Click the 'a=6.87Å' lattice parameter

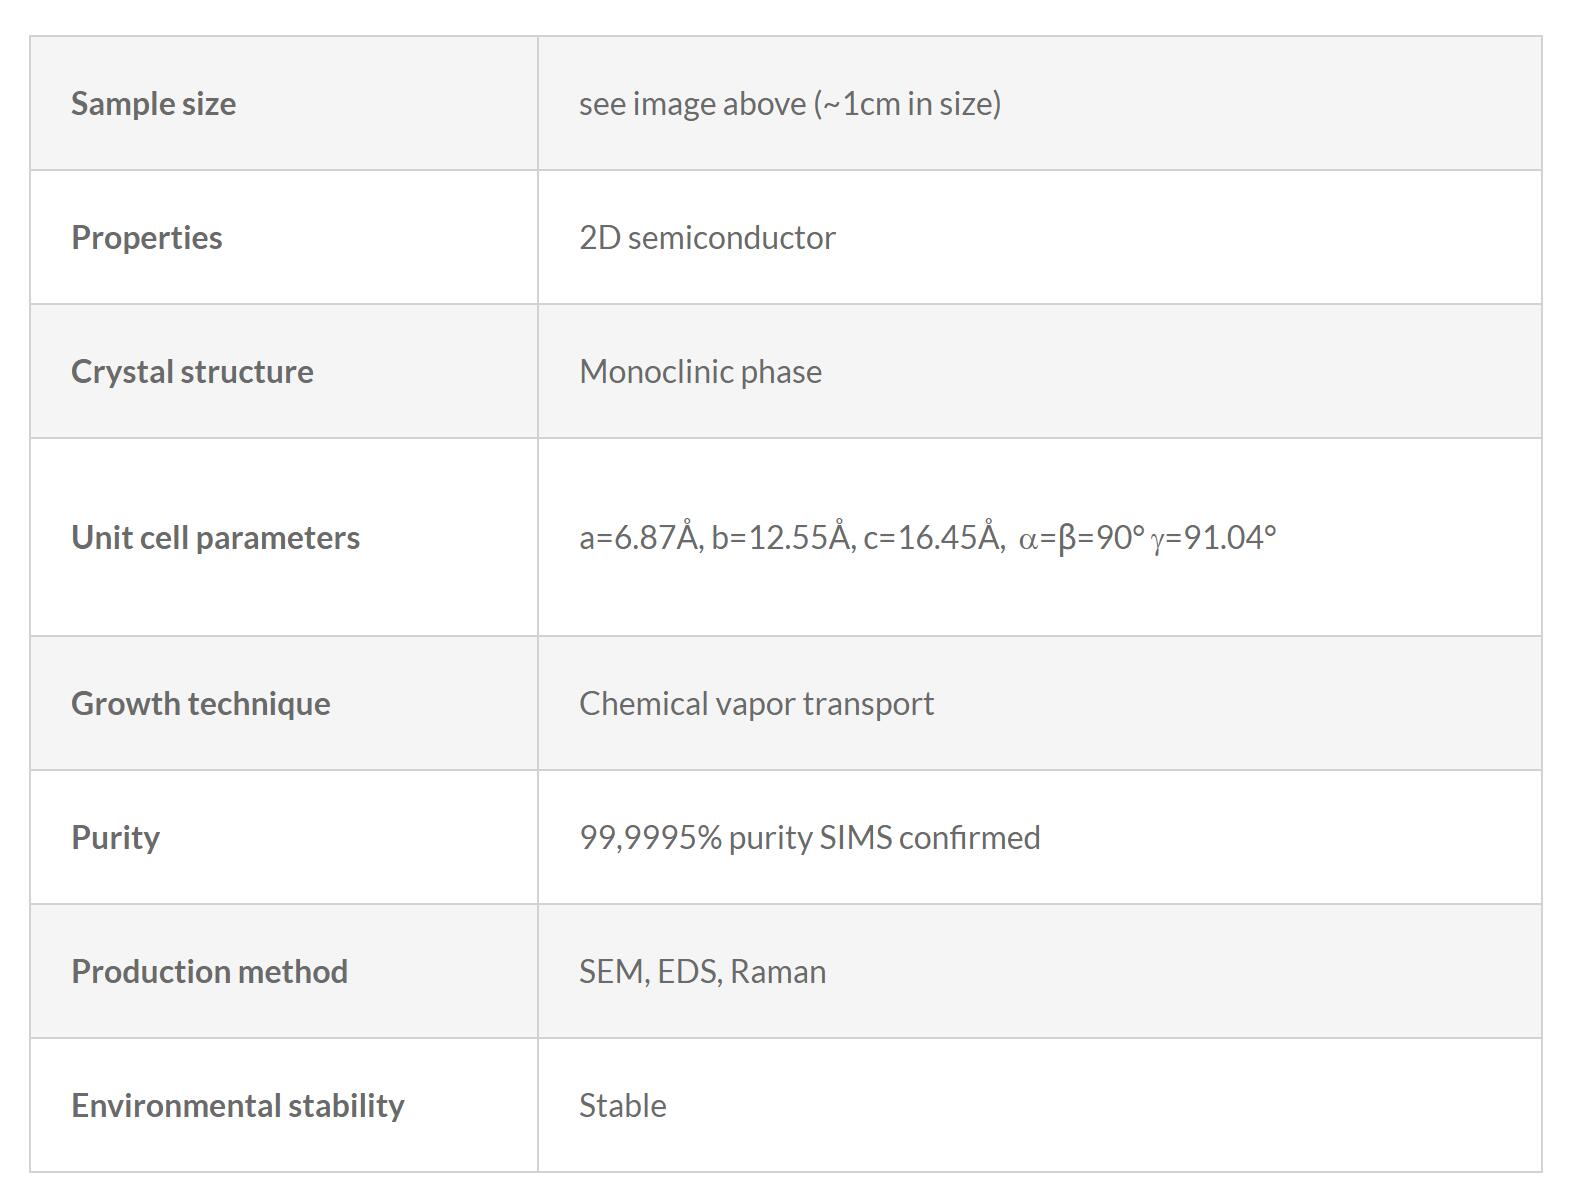(x=639, y=538)
